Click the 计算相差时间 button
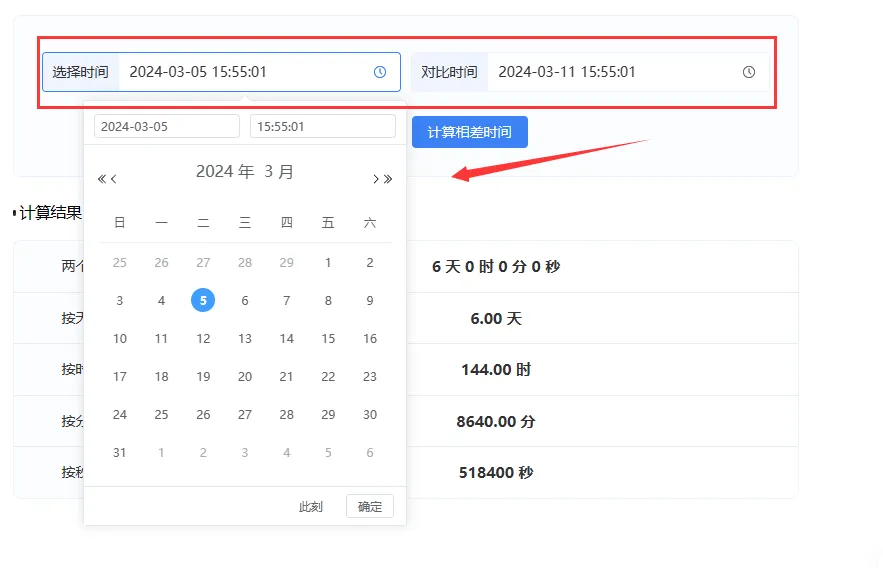 pos(470,132)
